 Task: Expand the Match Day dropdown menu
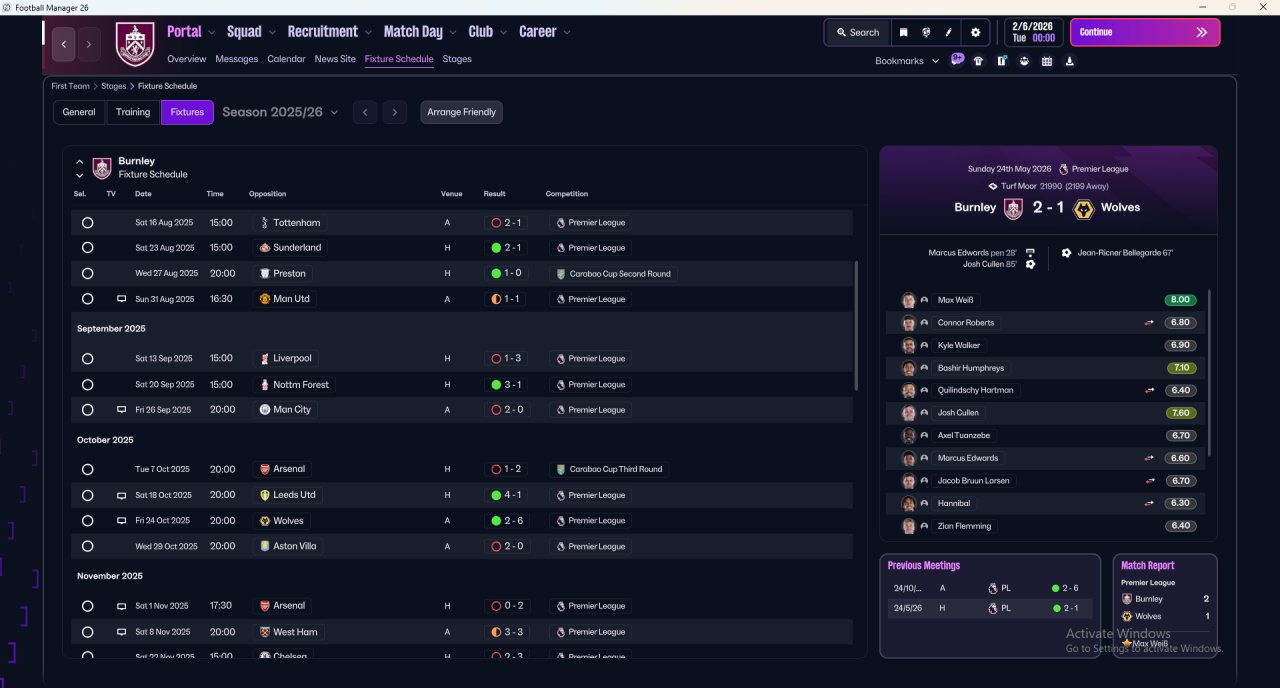tap(420, 32)
